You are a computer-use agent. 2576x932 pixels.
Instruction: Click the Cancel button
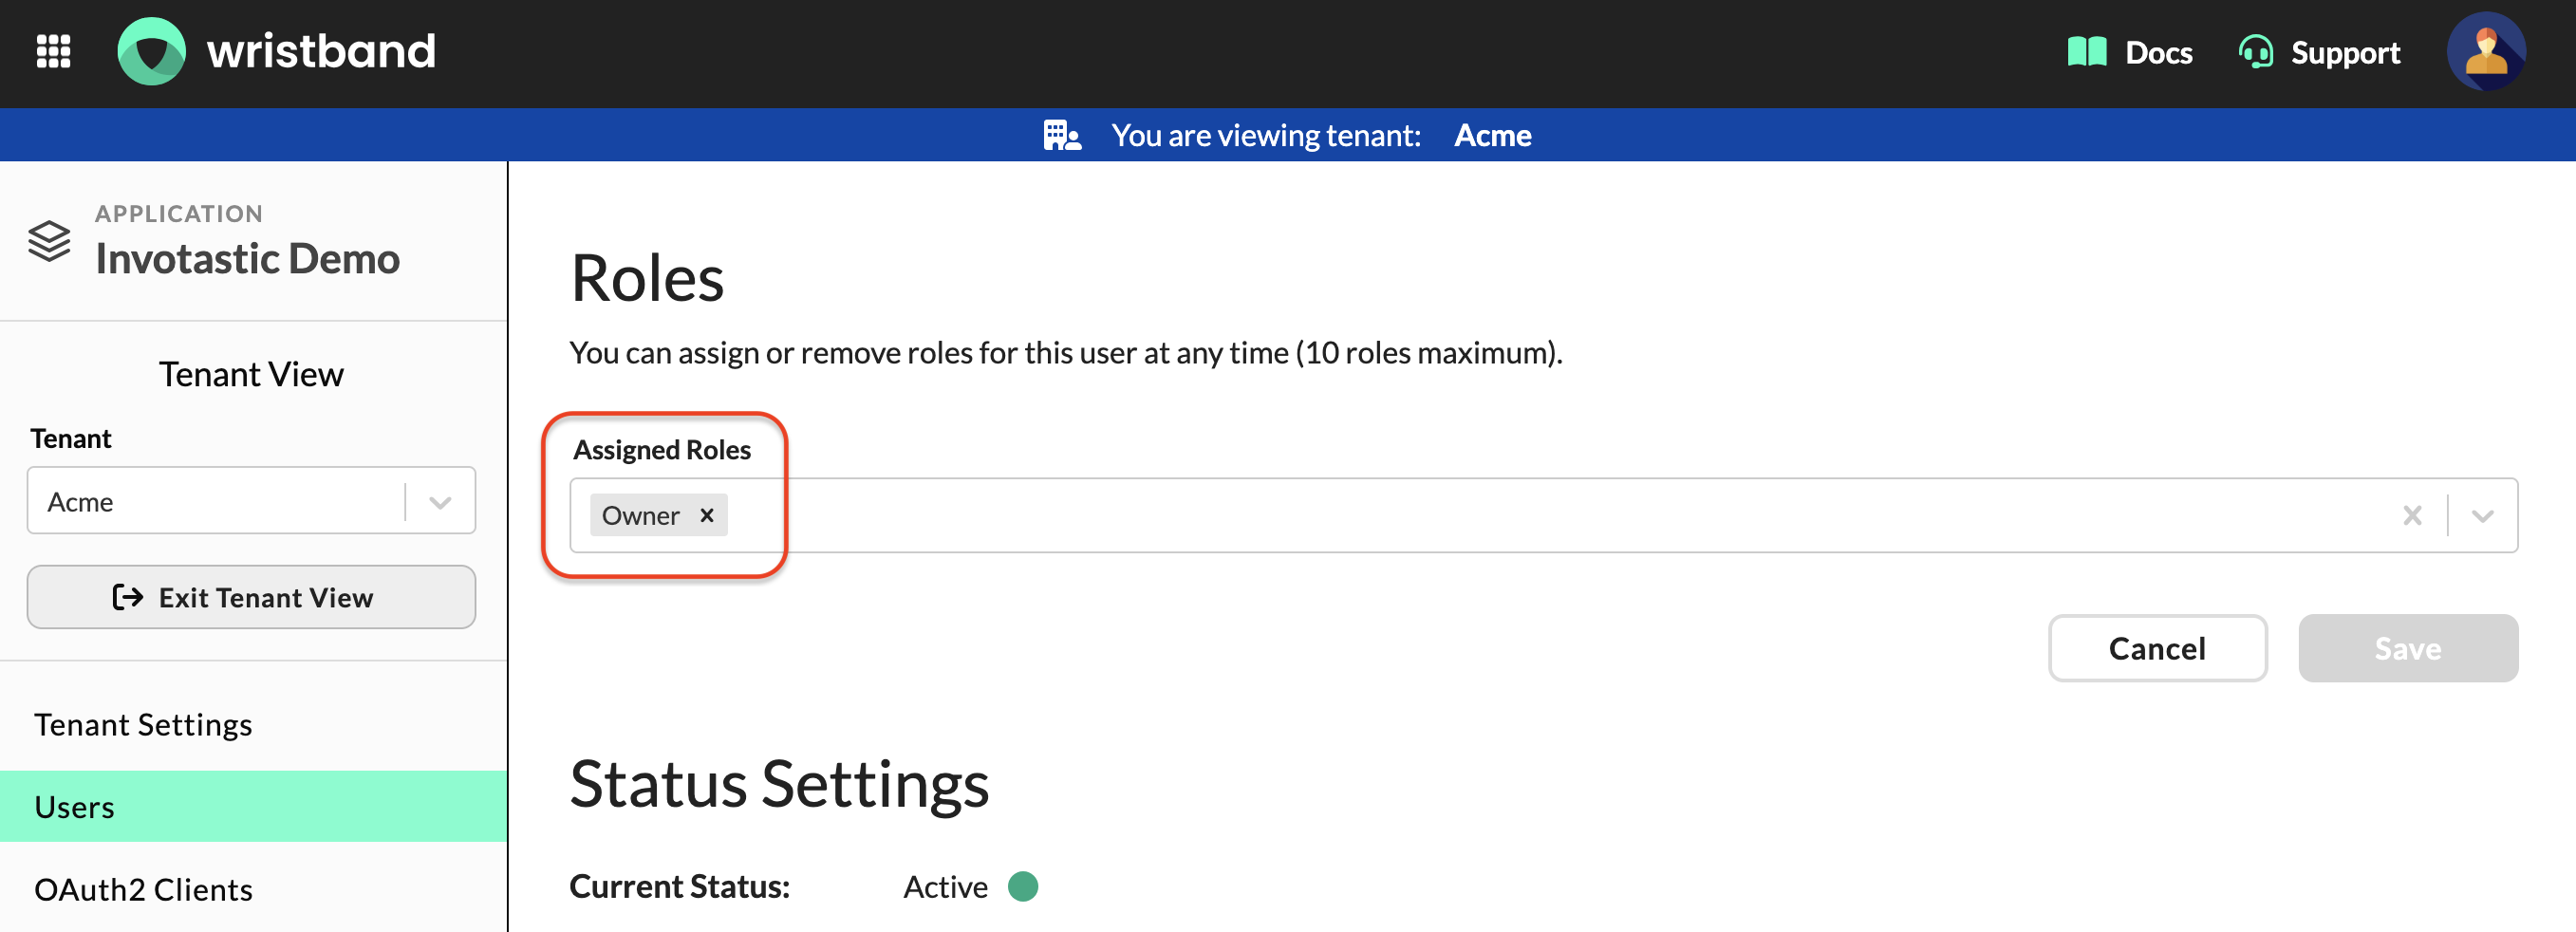[2157, 648]
